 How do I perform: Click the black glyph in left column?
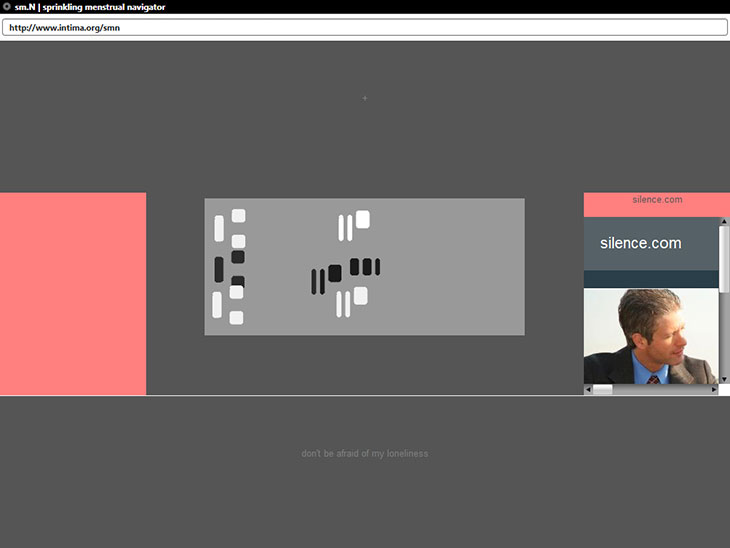click(230, 269)
